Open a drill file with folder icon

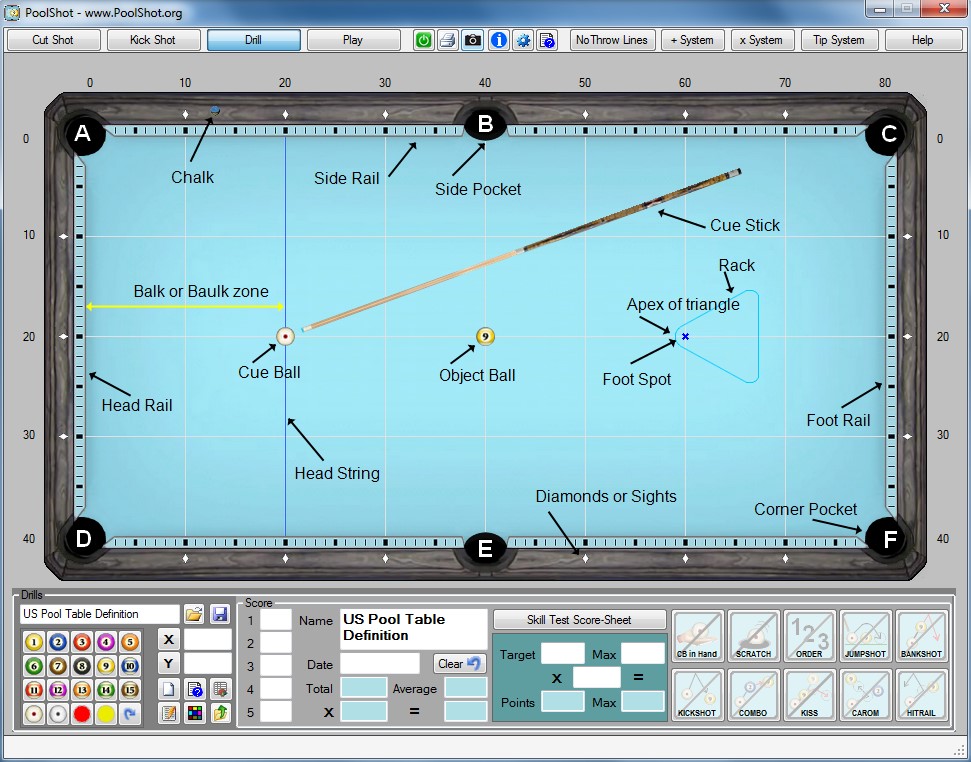click(194, 614)
